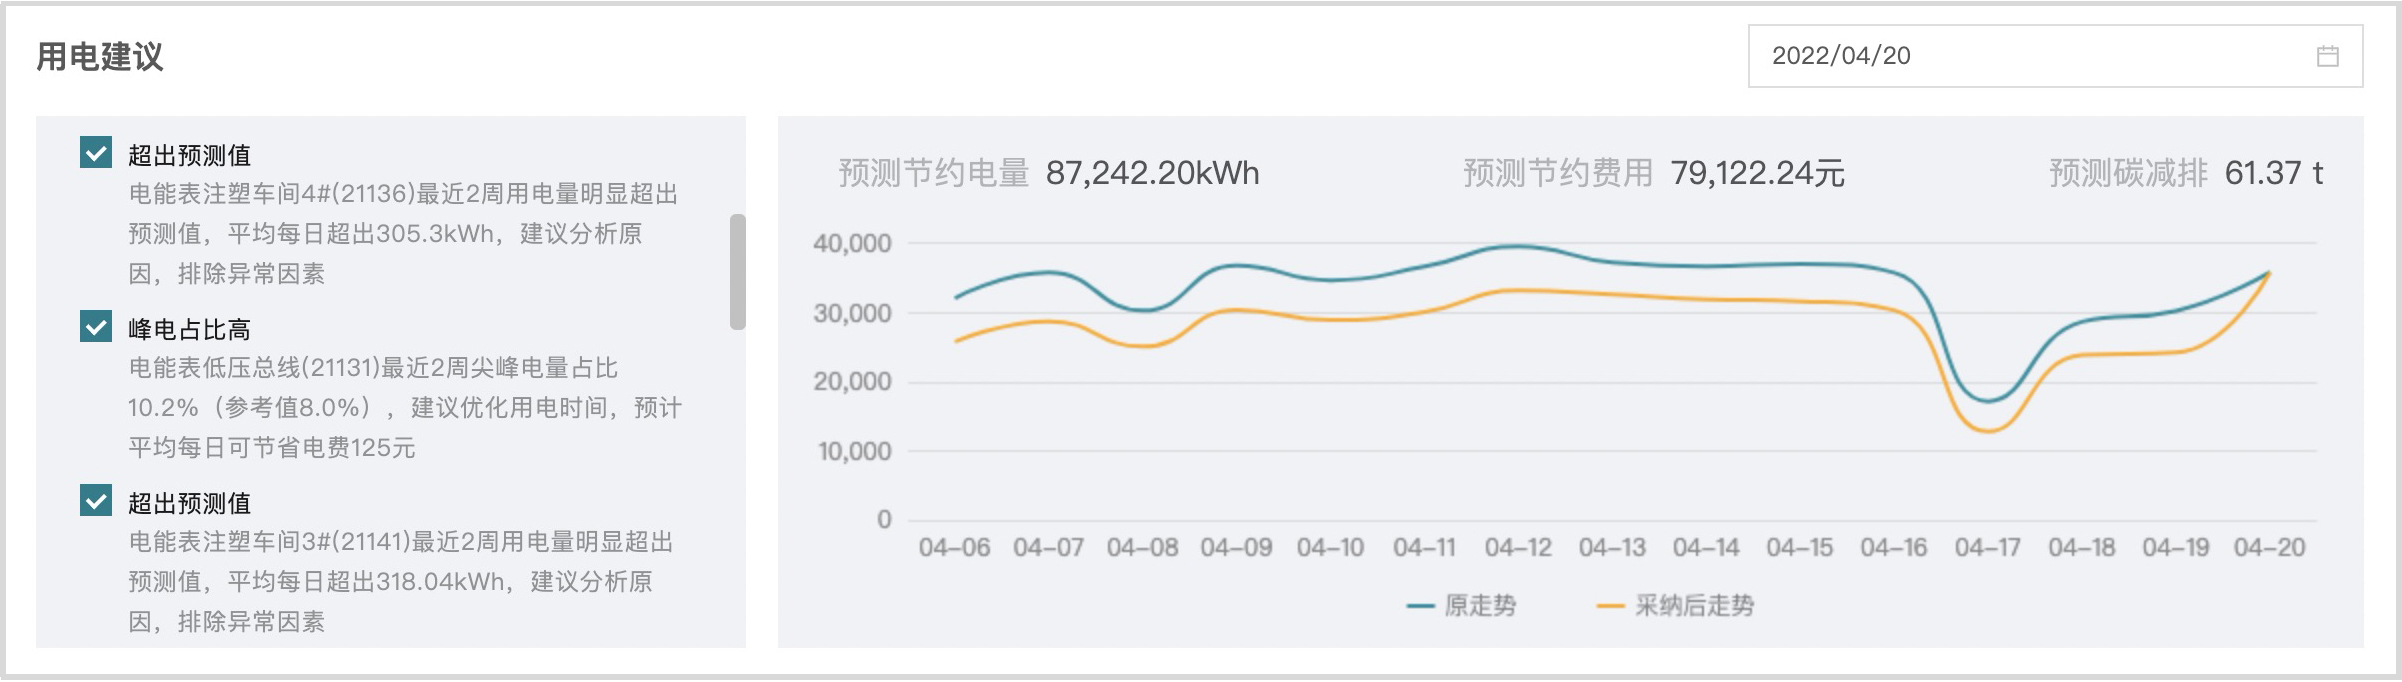Image resolution: width=2402 pixels, height=682 pixels.
Task: Click the 04-17 axis label on chart
Action: pyautogui.click(x=1987, y=548)
